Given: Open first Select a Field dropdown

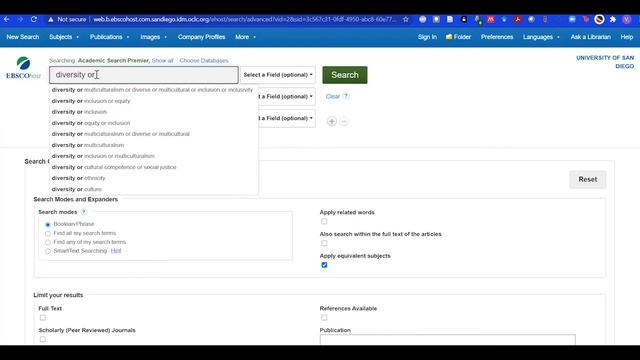Looking at the screenshot, I should [278, 75].
